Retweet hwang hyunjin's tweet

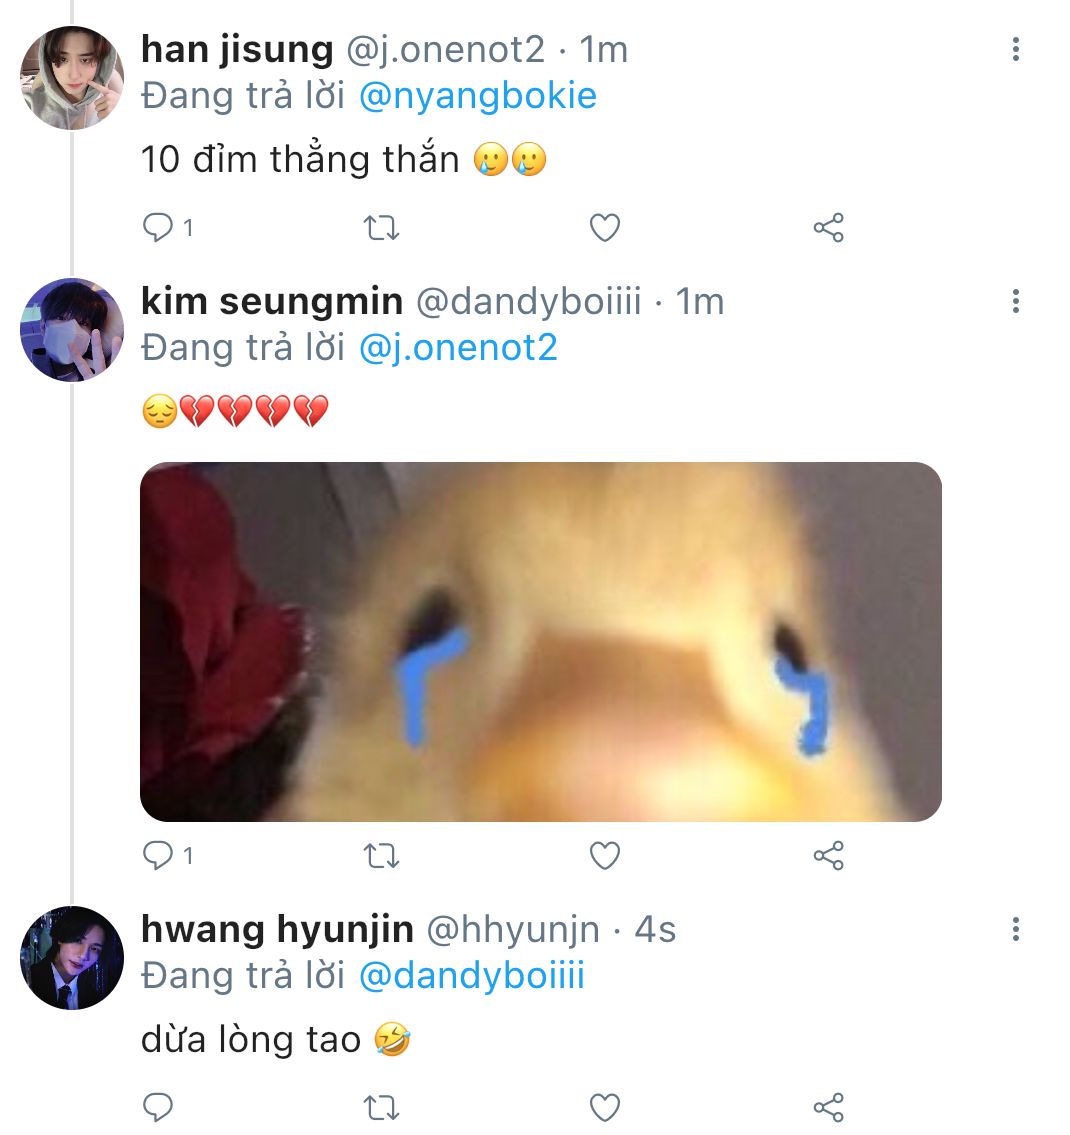pos(381,1107)
